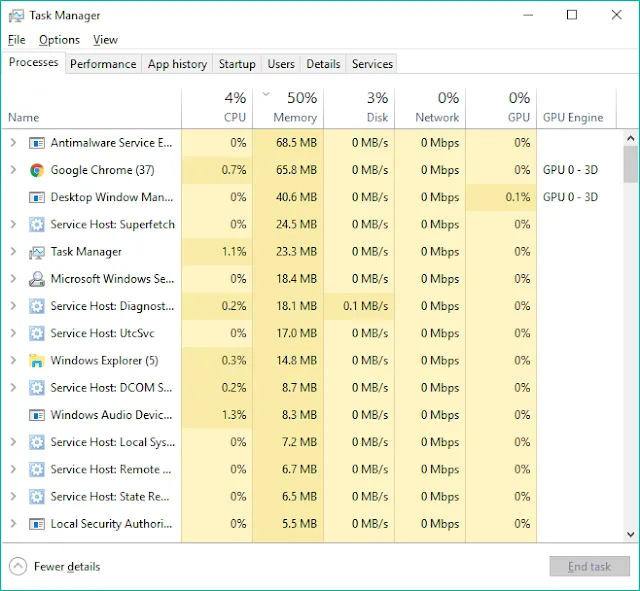Click the 1.3% CPU value cell
This screenshot has width=640, height=591.
coord(217,415)
